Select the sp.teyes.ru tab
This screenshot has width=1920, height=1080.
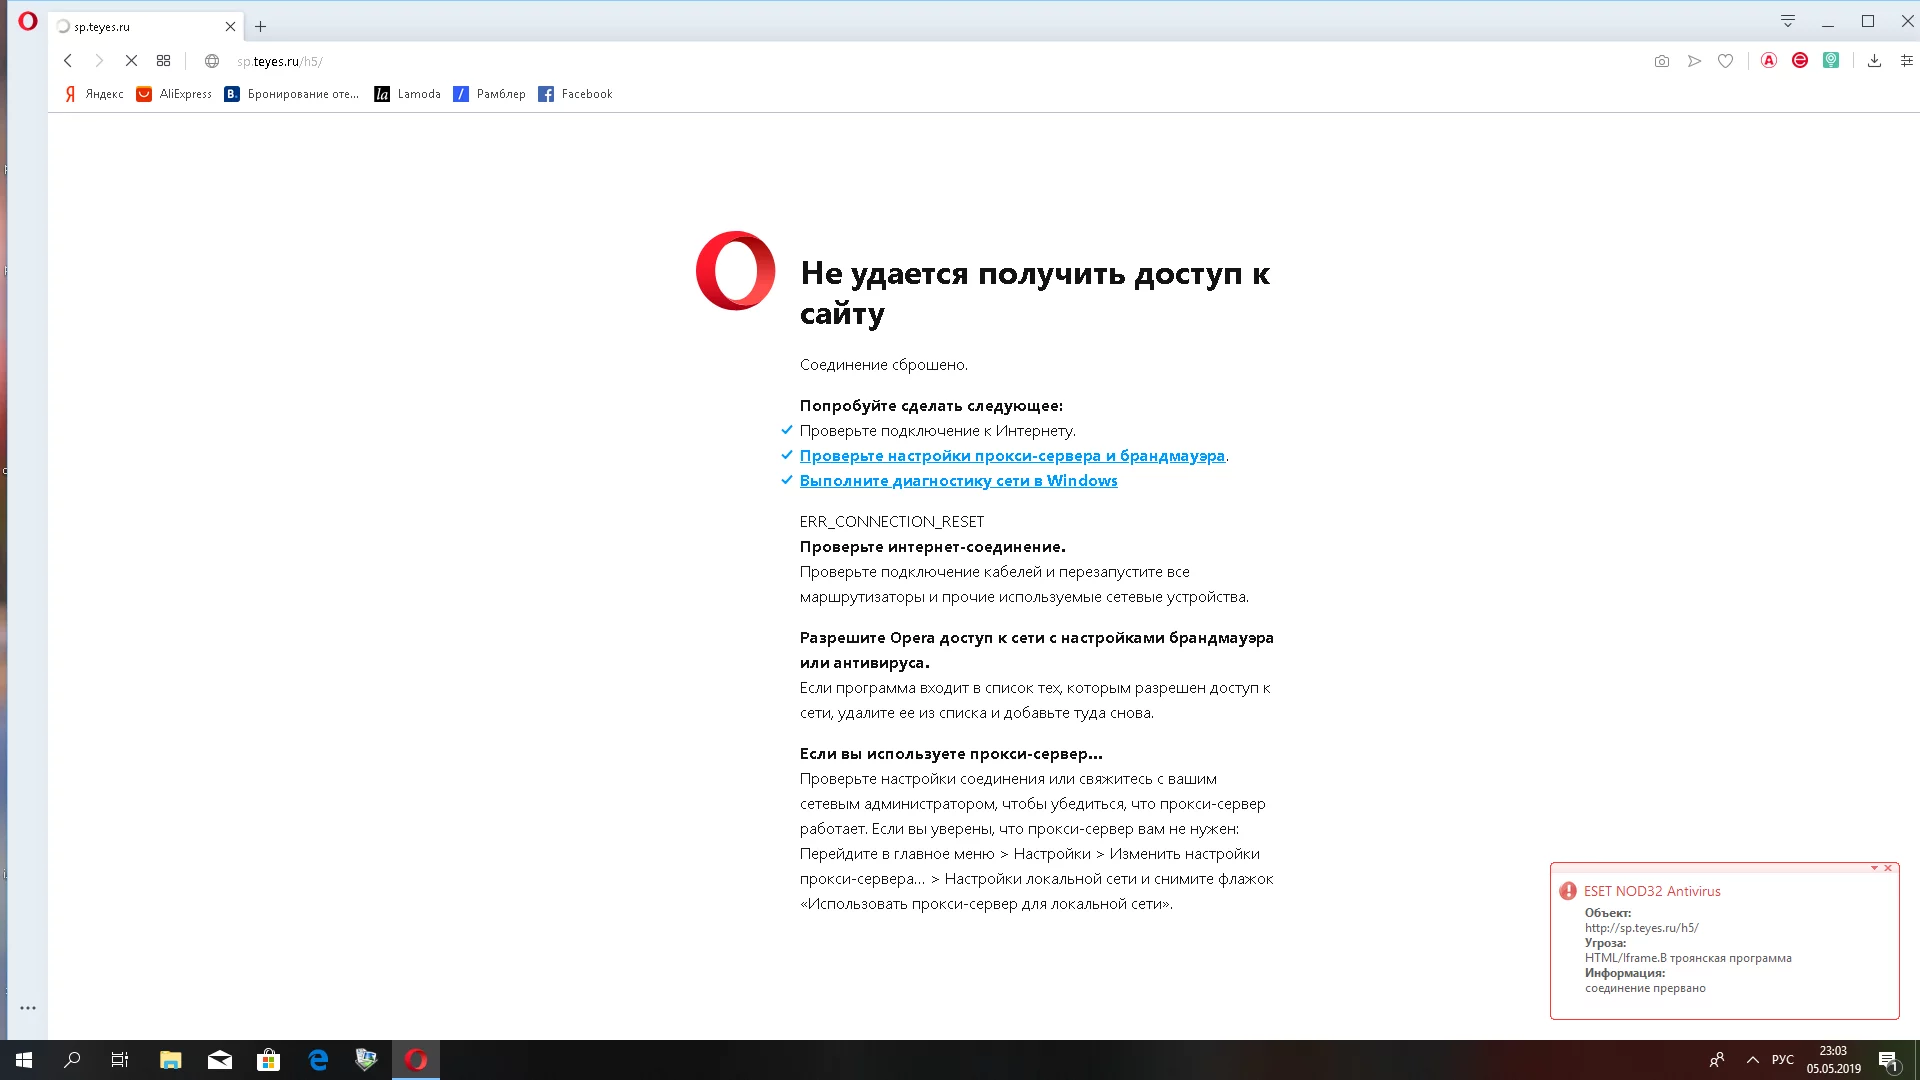pos(146,27)
